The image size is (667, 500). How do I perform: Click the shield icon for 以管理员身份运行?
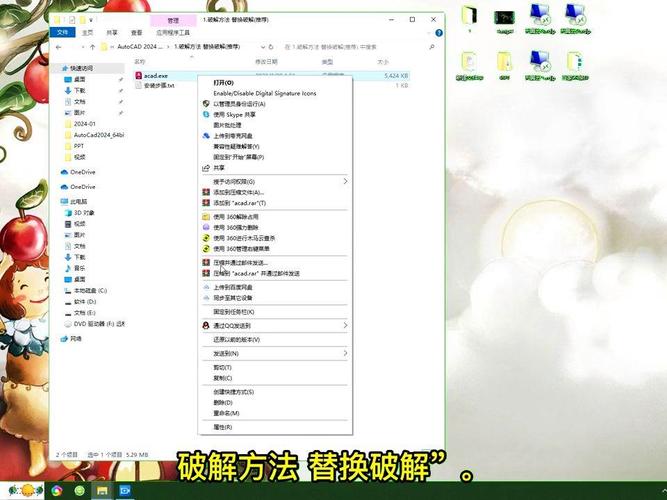coord(206,103)
